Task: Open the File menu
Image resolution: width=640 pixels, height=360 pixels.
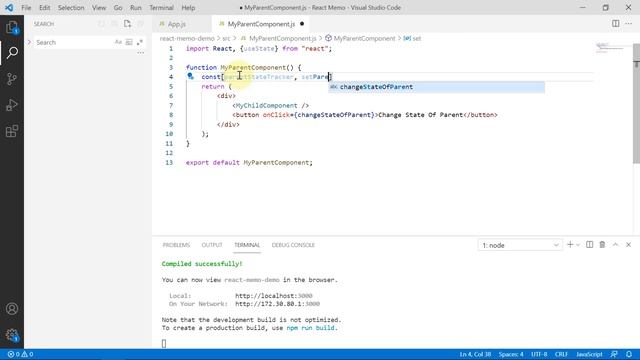Action: [x=26, y=8]
